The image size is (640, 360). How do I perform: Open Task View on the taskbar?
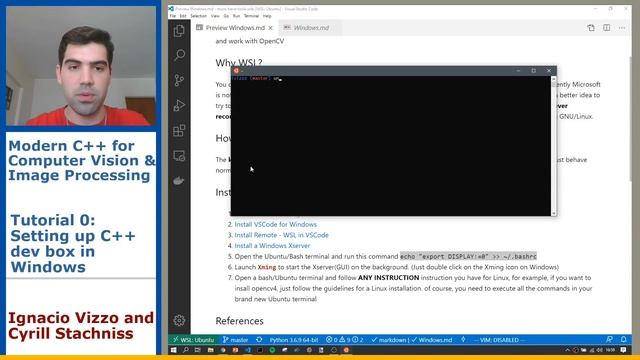point(198,350)
